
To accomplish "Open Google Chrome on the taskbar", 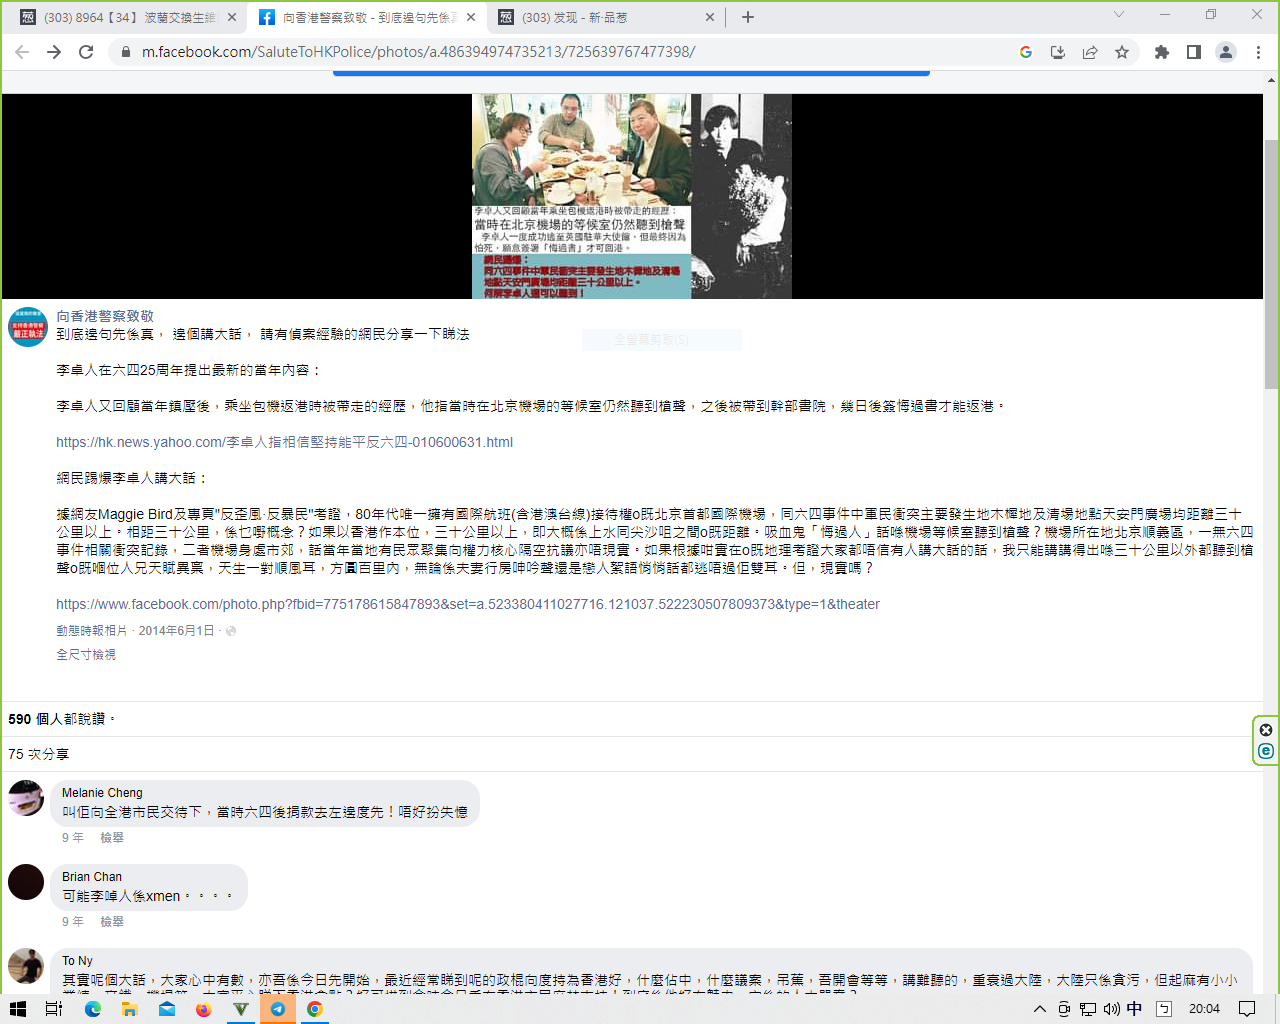I will [x=315, y=1009].
